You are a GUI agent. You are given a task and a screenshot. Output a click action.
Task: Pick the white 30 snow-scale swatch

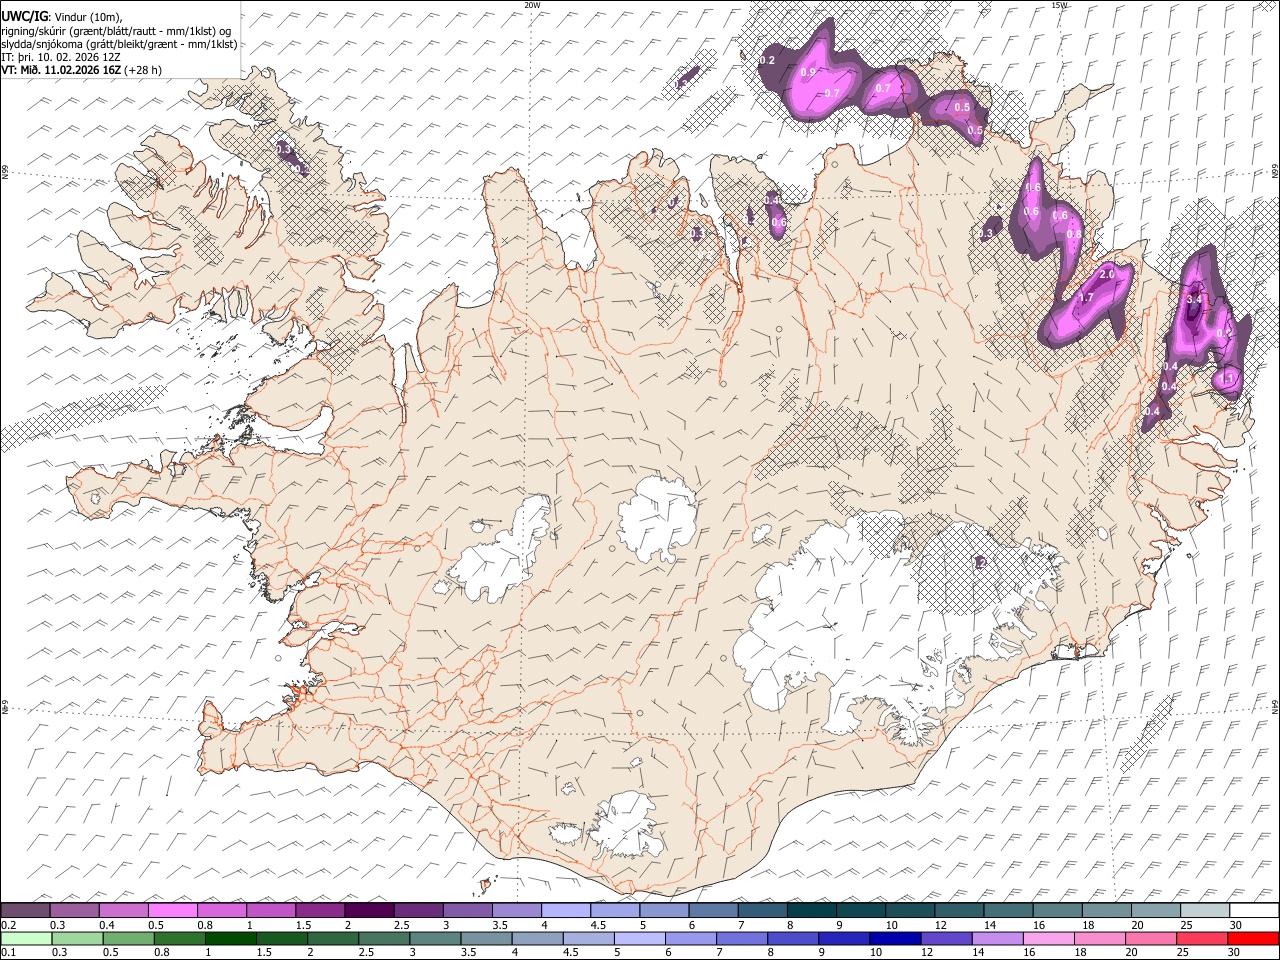(x=1254, y=910)
